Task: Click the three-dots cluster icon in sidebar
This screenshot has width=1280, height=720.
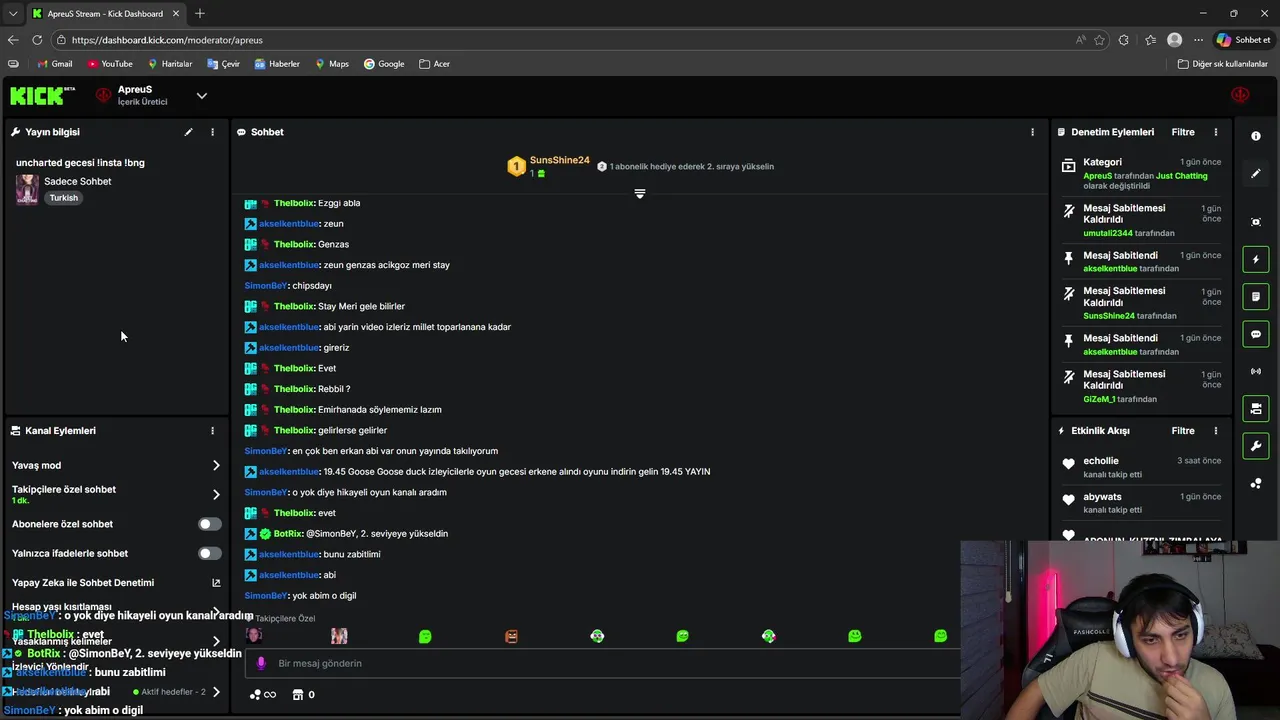Action: 1256,484
